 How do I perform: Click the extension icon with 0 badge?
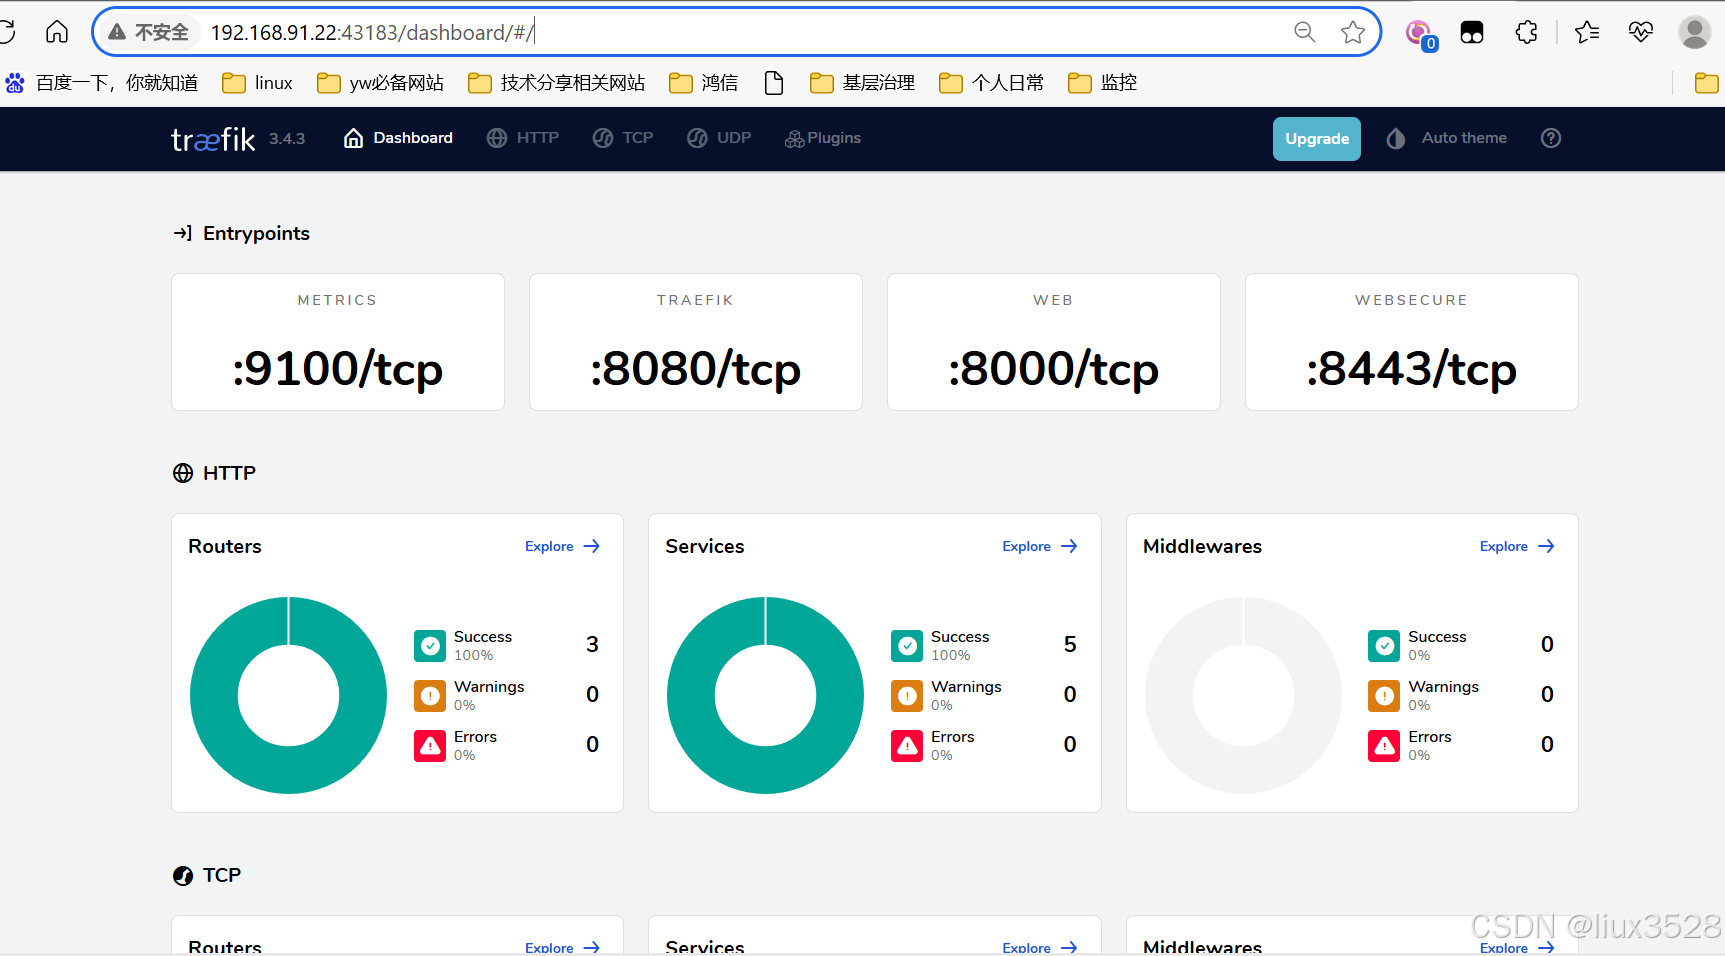point(1421,34)
